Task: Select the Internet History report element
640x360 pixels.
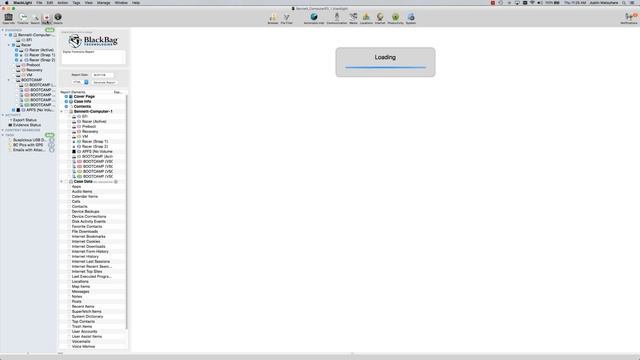Action: [85, 256]
